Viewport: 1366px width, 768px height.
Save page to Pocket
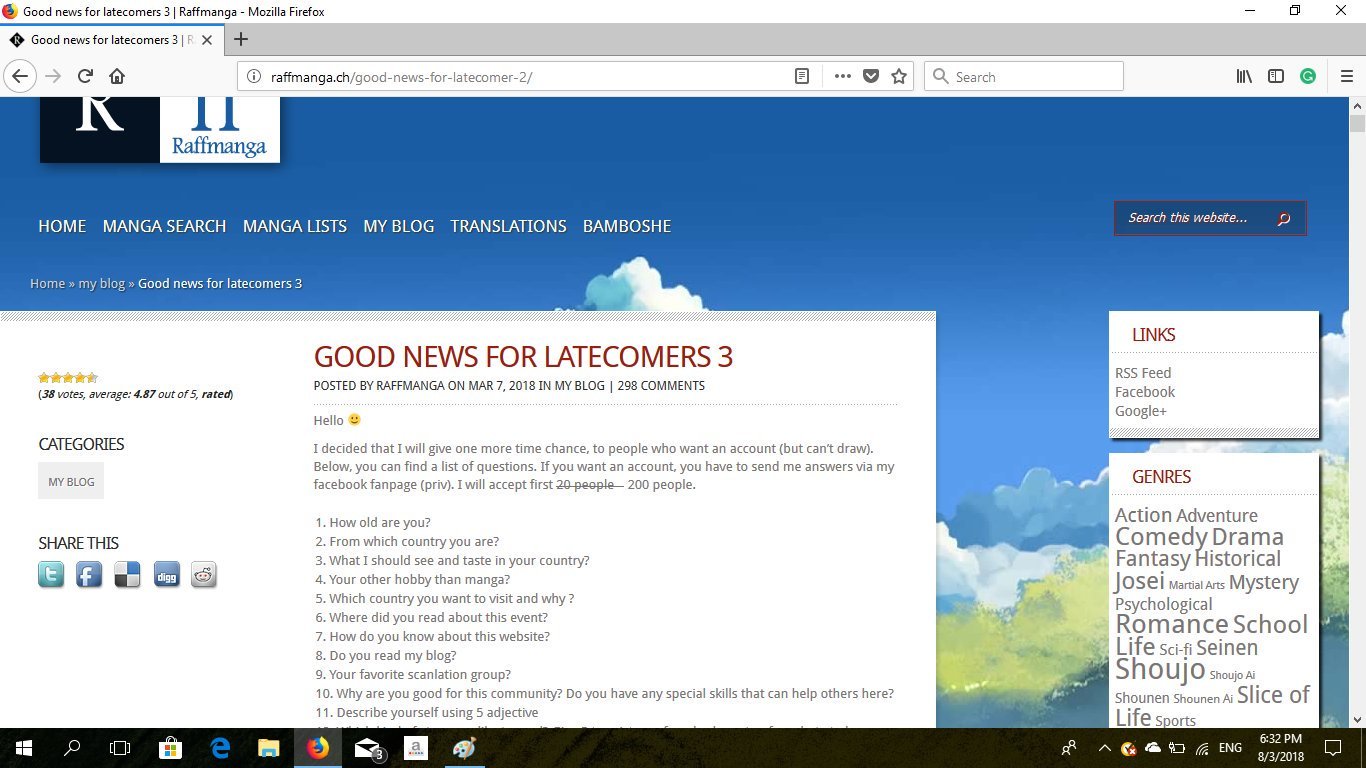[x=871, y=77]
